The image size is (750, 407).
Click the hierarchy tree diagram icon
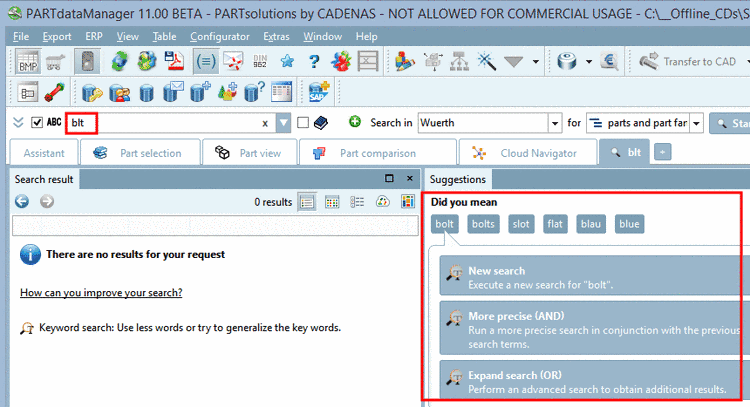click(x=459, y=62)
